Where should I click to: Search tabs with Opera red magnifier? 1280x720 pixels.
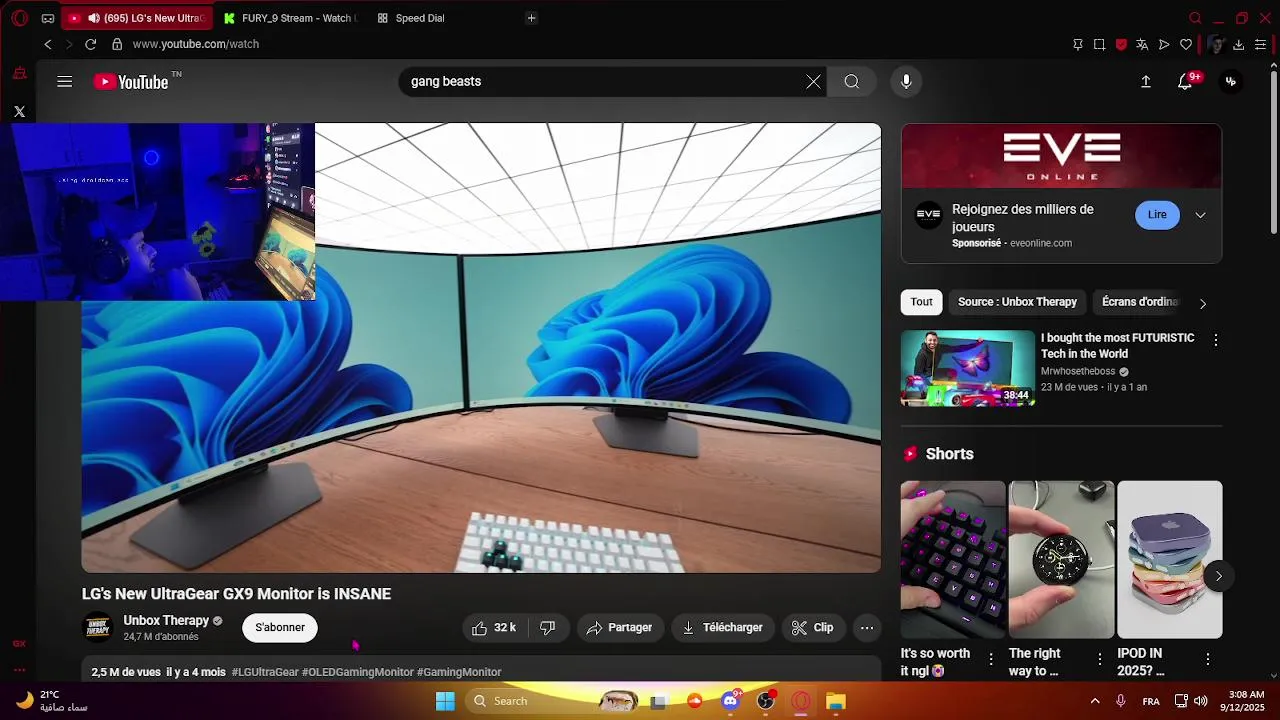(x=1195, y=18)
